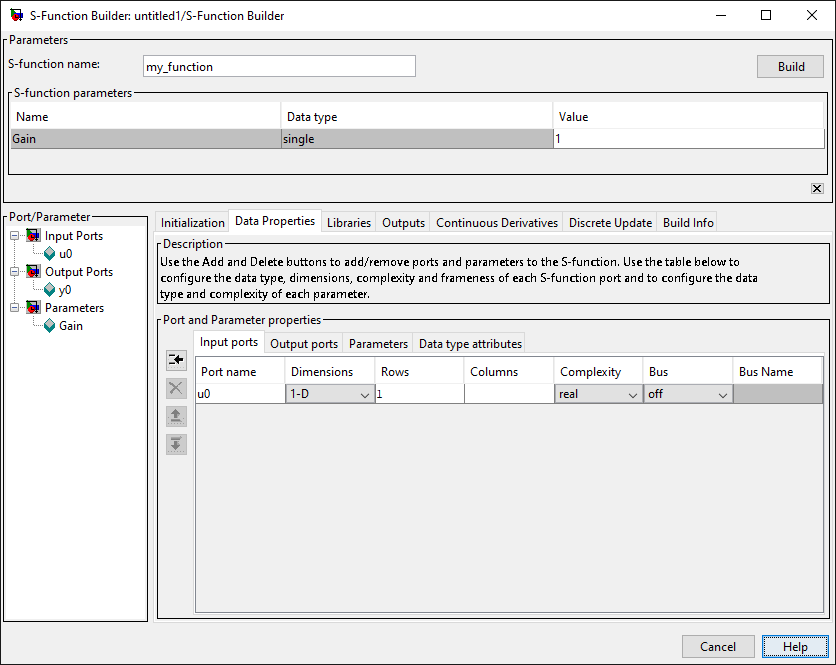Open the Dimensions dropdown for u0
836x665 pixels.
364,395
